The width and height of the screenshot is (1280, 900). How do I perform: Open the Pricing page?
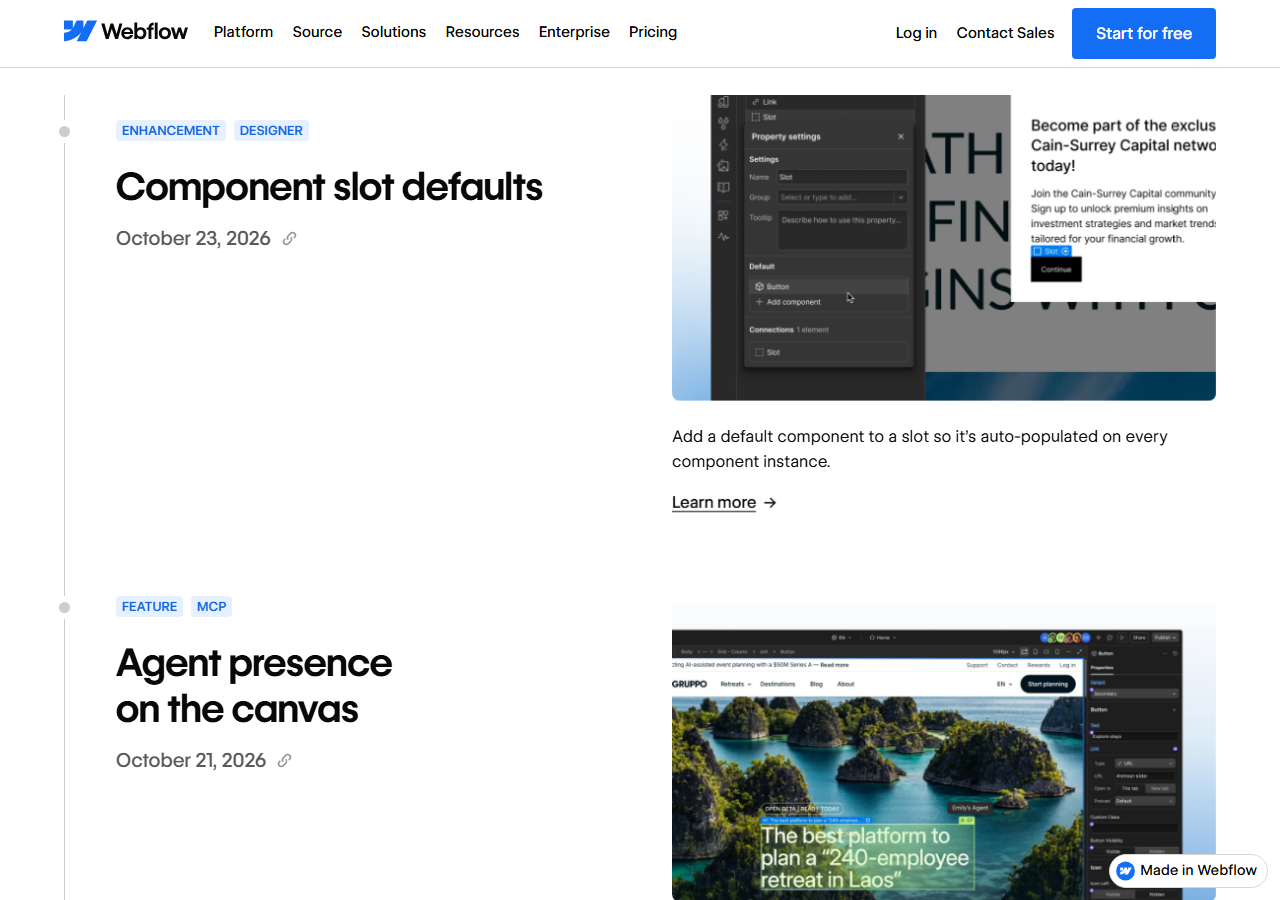(x=653, y=32)
